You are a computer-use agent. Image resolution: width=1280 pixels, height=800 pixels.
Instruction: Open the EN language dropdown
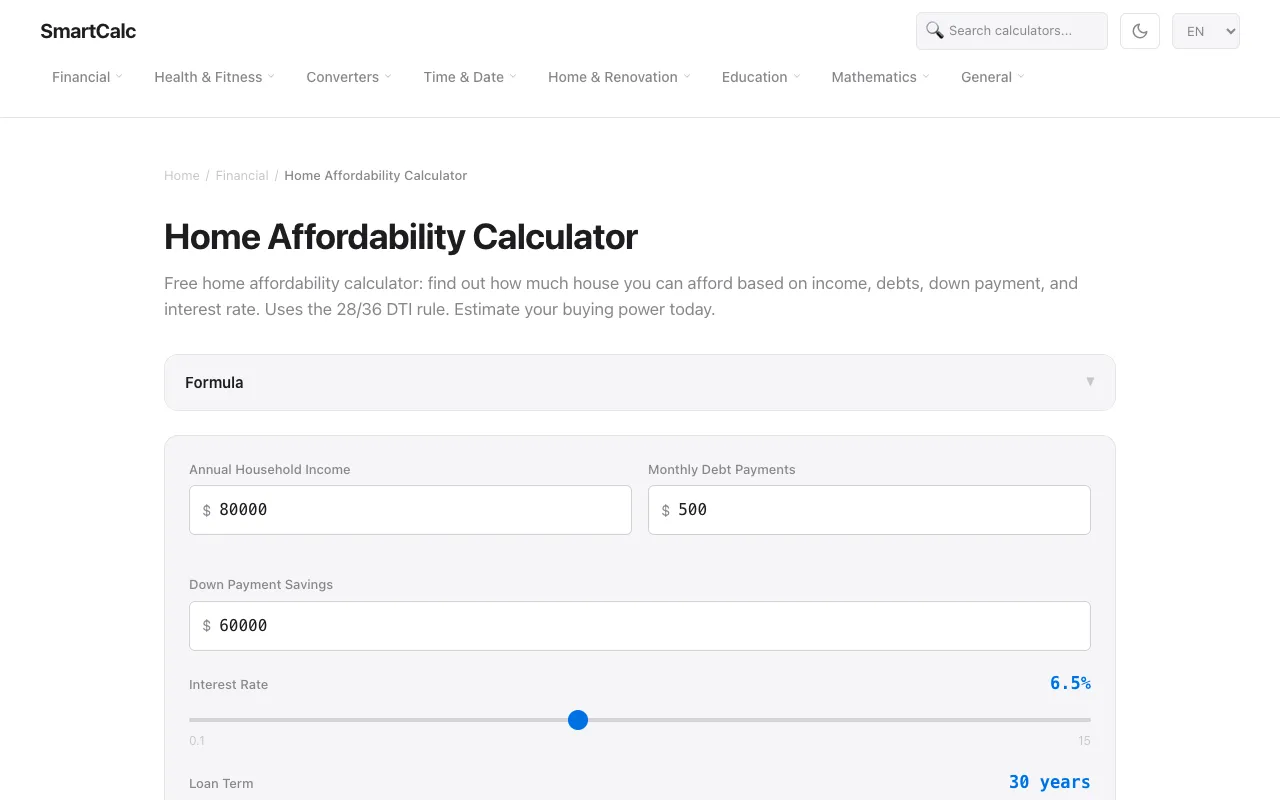pyautogui.click(x=1206, y=31)
